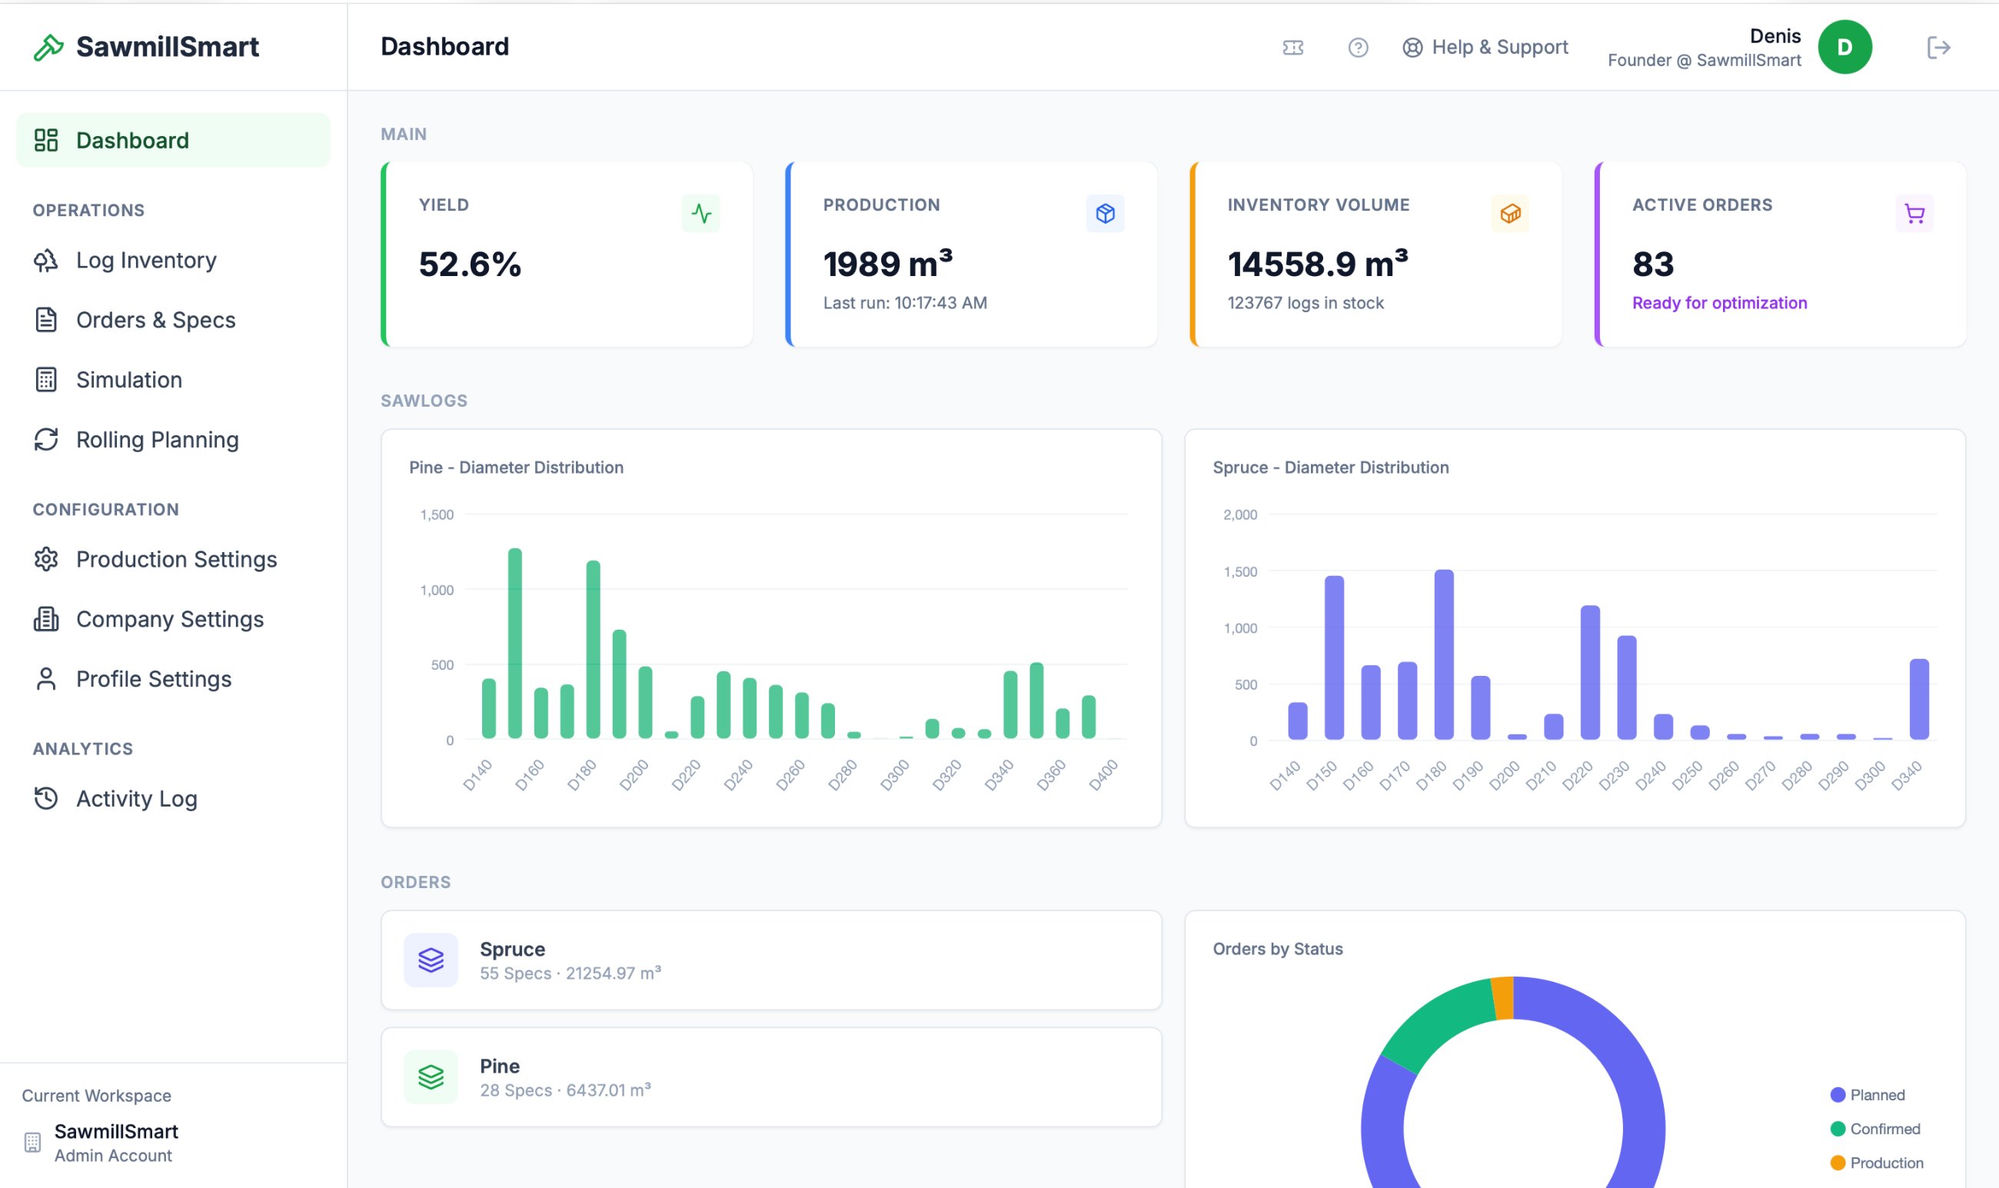Click Denis user name in header
The width and height of the screenshot is (1999, 1188).
coord(1775,36)
